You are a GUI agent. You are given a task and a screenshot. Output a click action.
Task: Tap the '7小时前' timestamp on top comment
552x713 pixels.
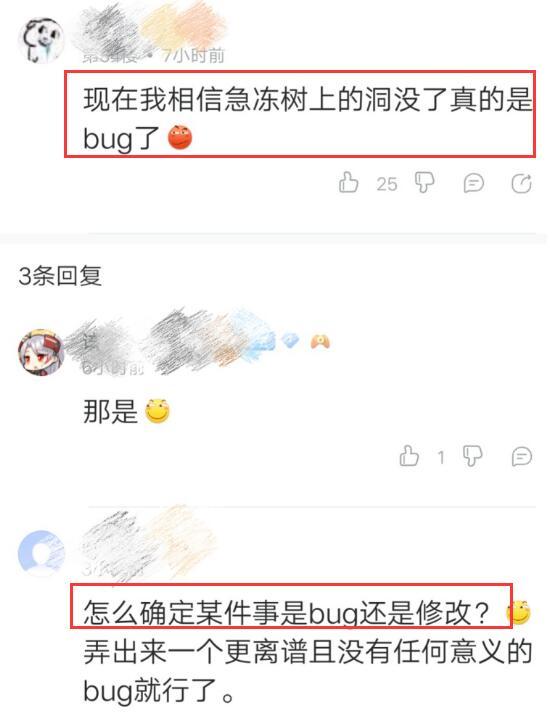click(194, 56)
